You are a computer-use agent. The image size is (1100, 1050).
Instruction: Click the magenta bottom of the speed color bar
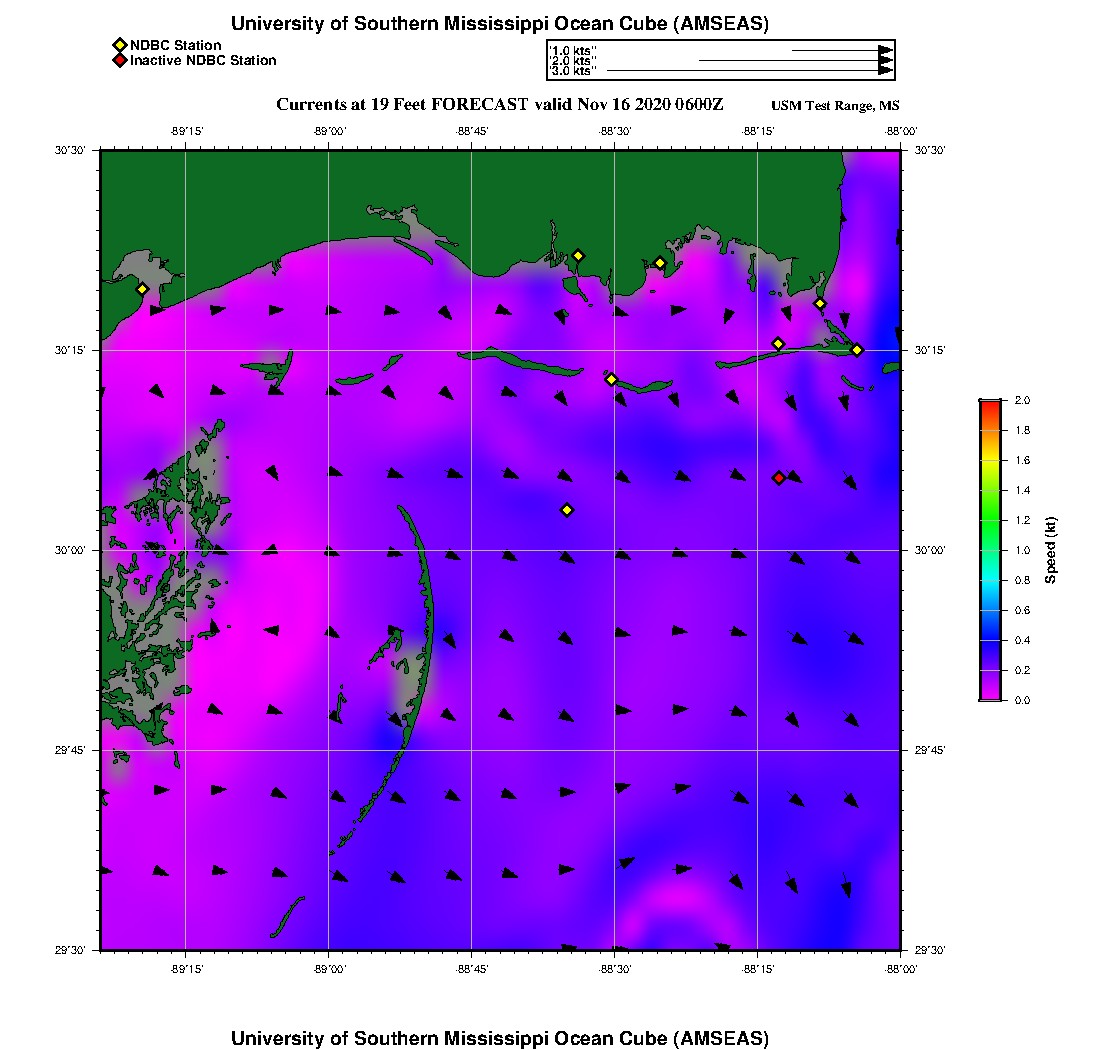(989, 695)
